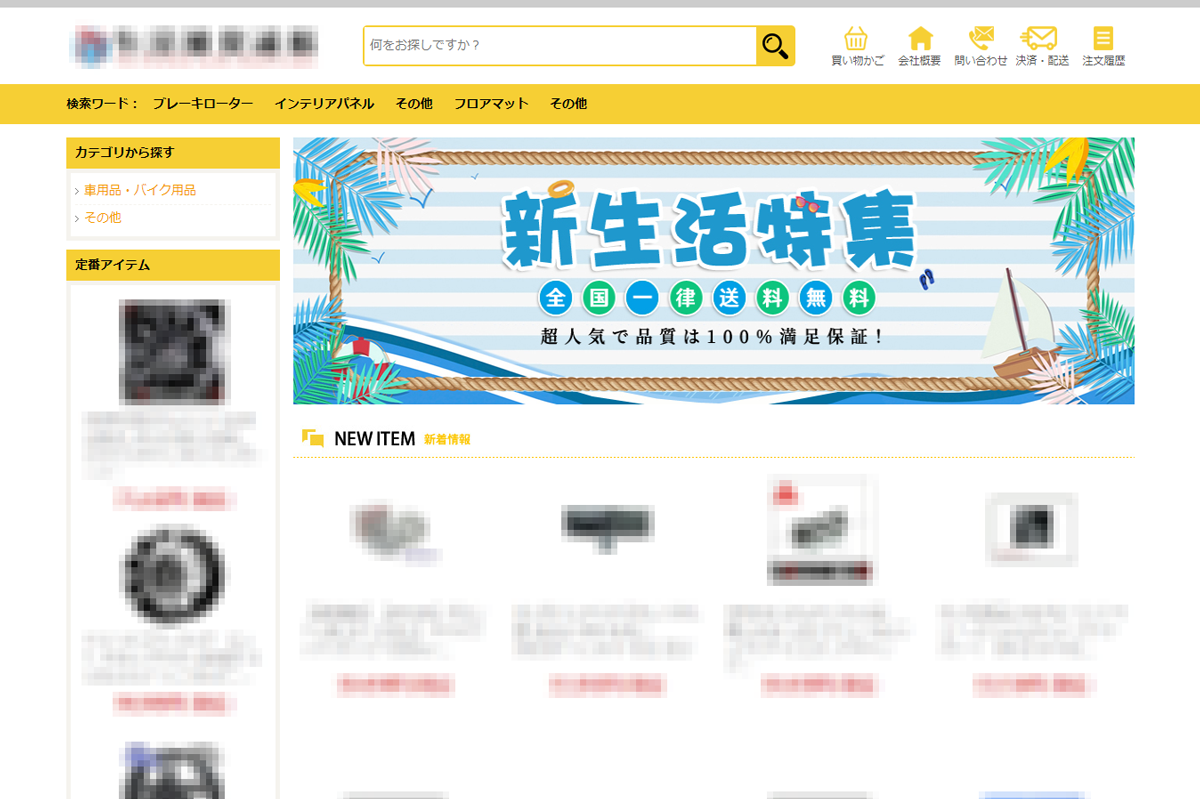Select search keyword ブレーキローター
The height and width of the screenshot is (799, 1200).
pos(203,103)
